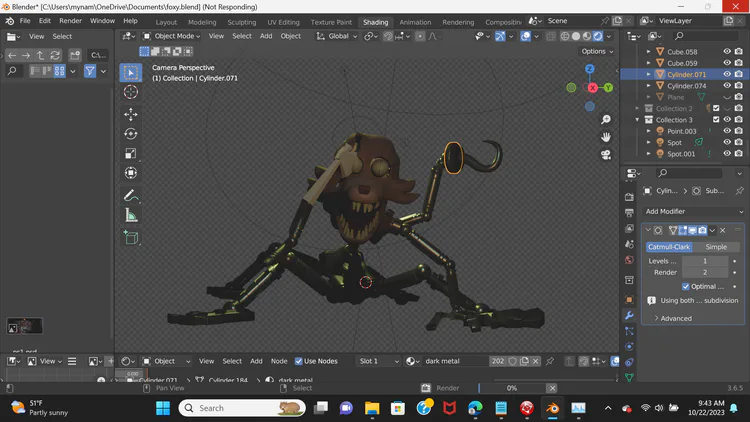Toggle the Collection 2 checkbox

pyautogui.click(x=716, y=108)
